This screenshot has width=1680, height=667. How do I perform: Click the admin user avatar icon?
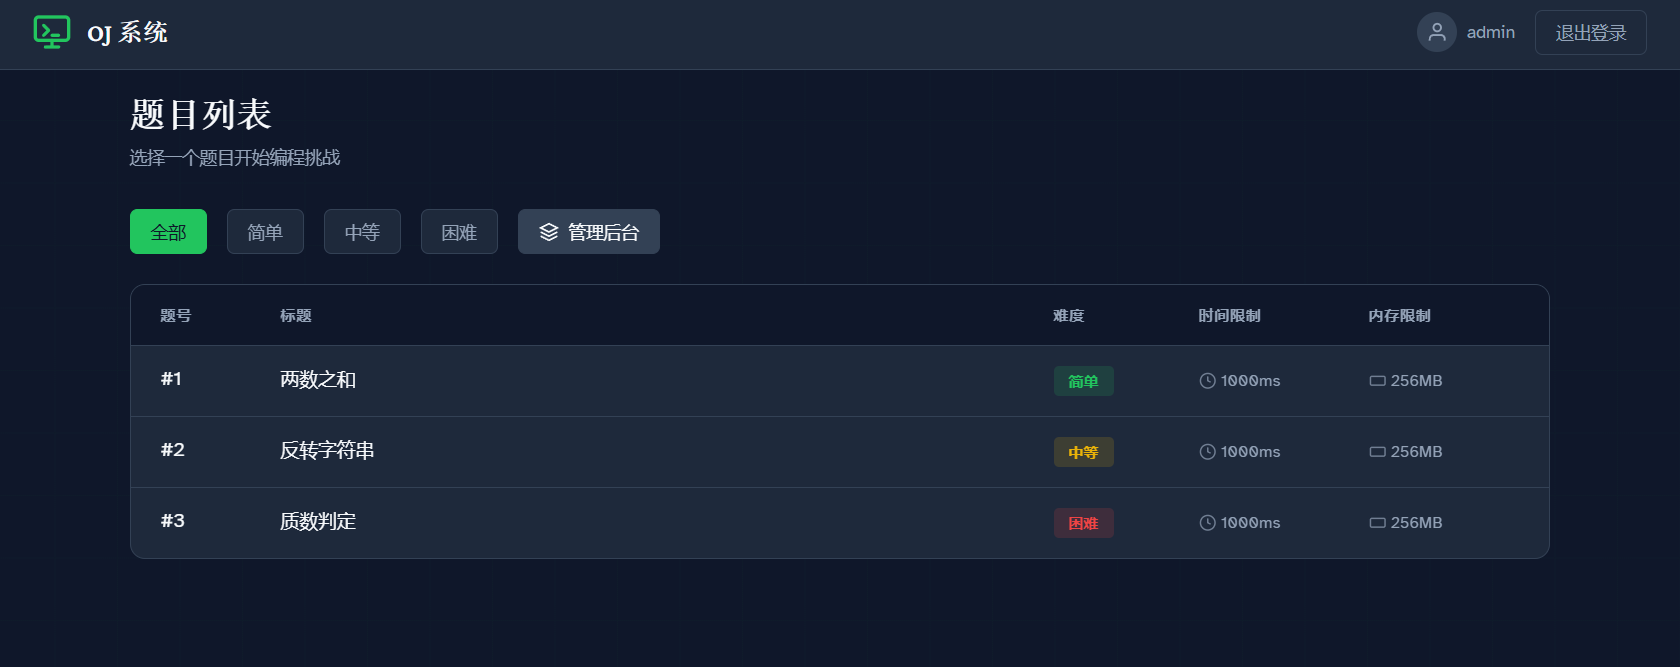(x=1437, y=32)
